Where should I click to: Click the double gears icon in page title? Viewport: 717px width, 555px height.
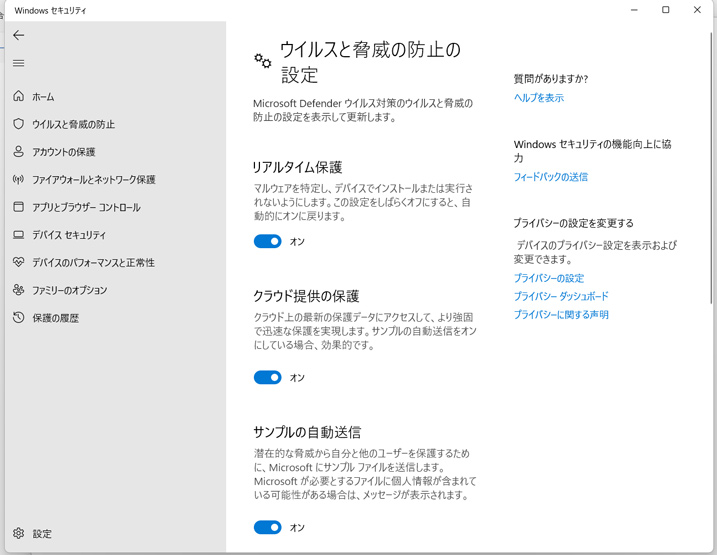coord(262,61)
